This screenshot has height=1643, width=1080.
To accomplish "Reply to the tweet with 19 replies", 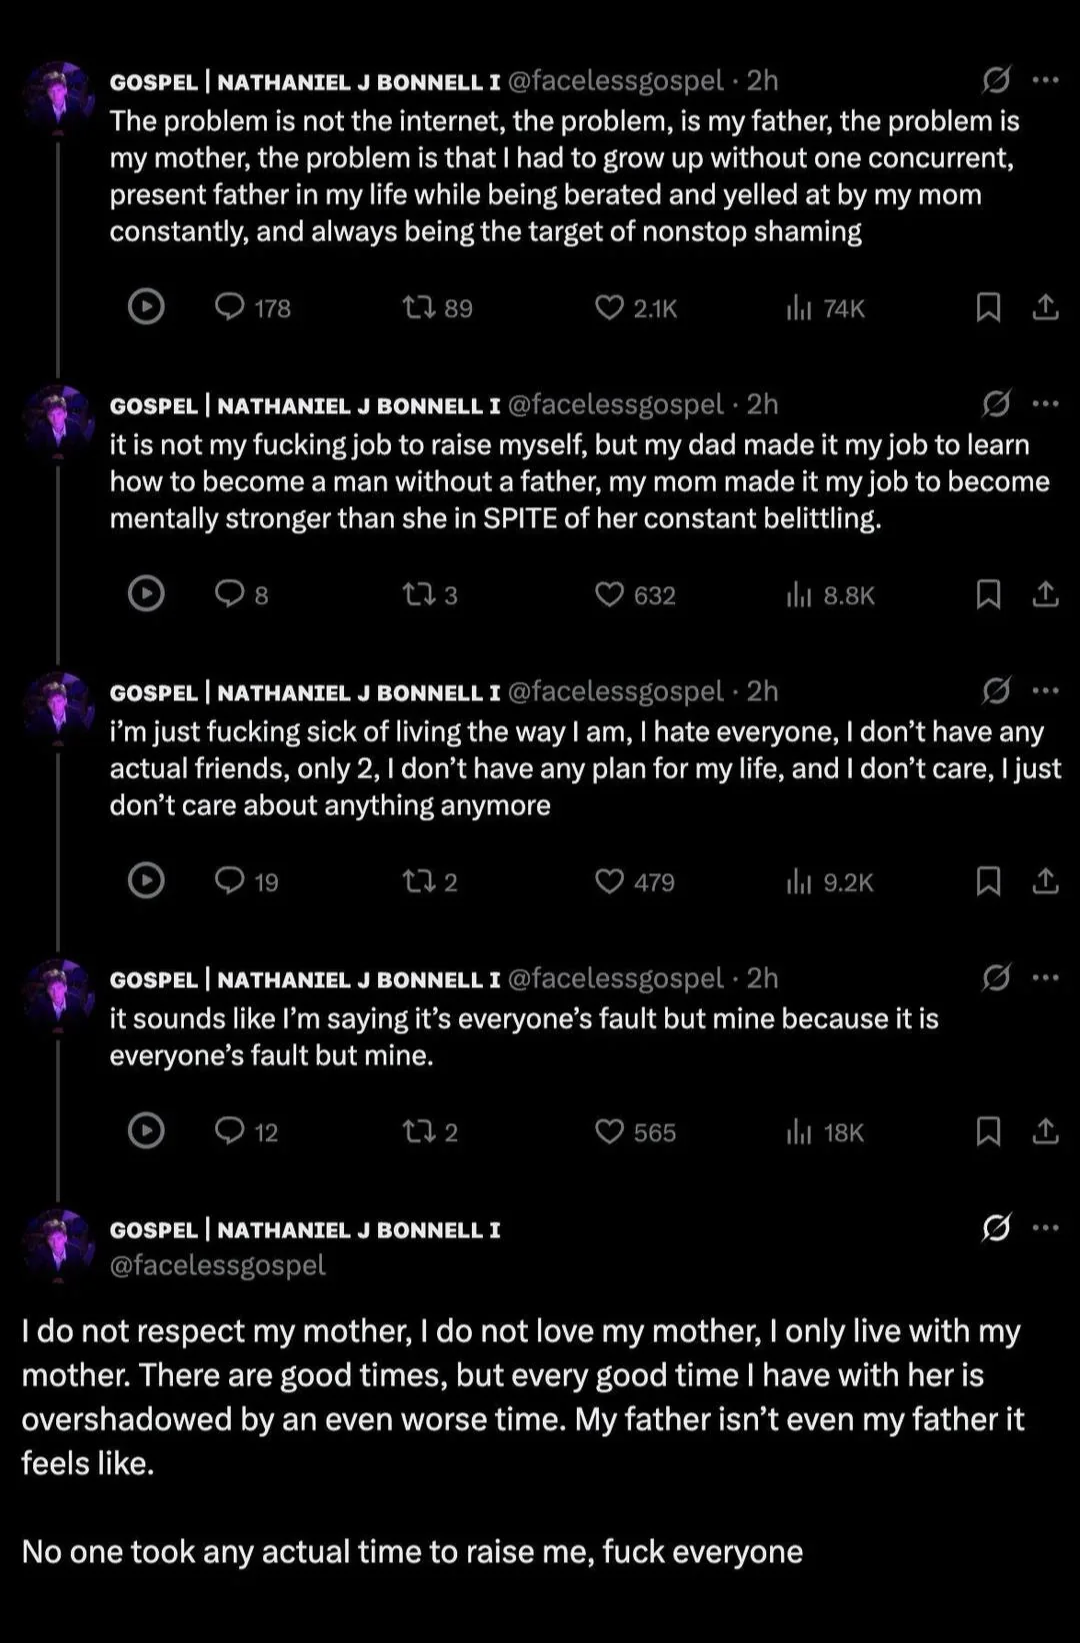I will 230,880.
